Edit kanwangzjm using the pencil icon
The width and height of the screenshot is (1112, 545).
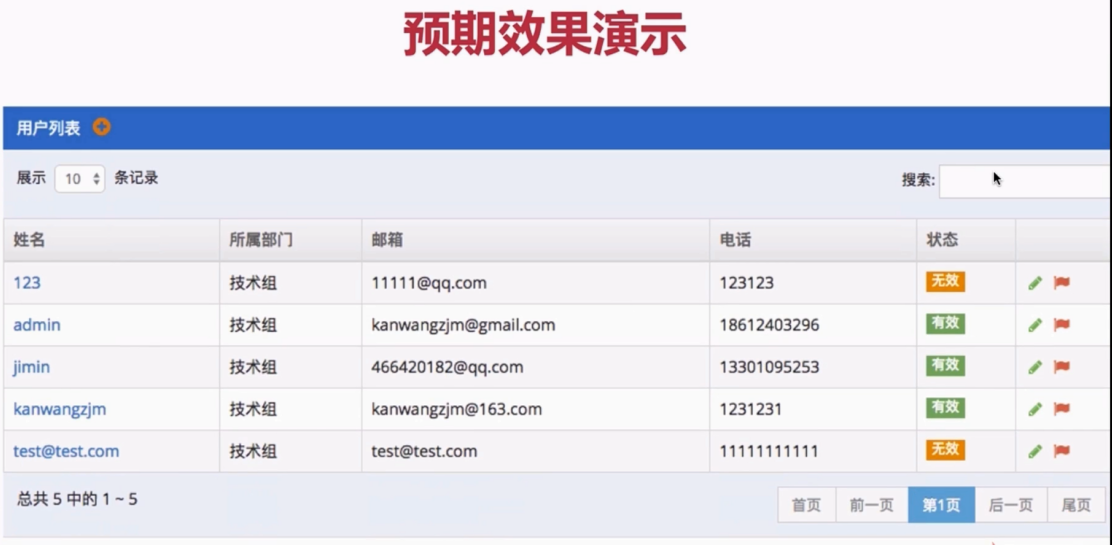(x=1035, y=409)
